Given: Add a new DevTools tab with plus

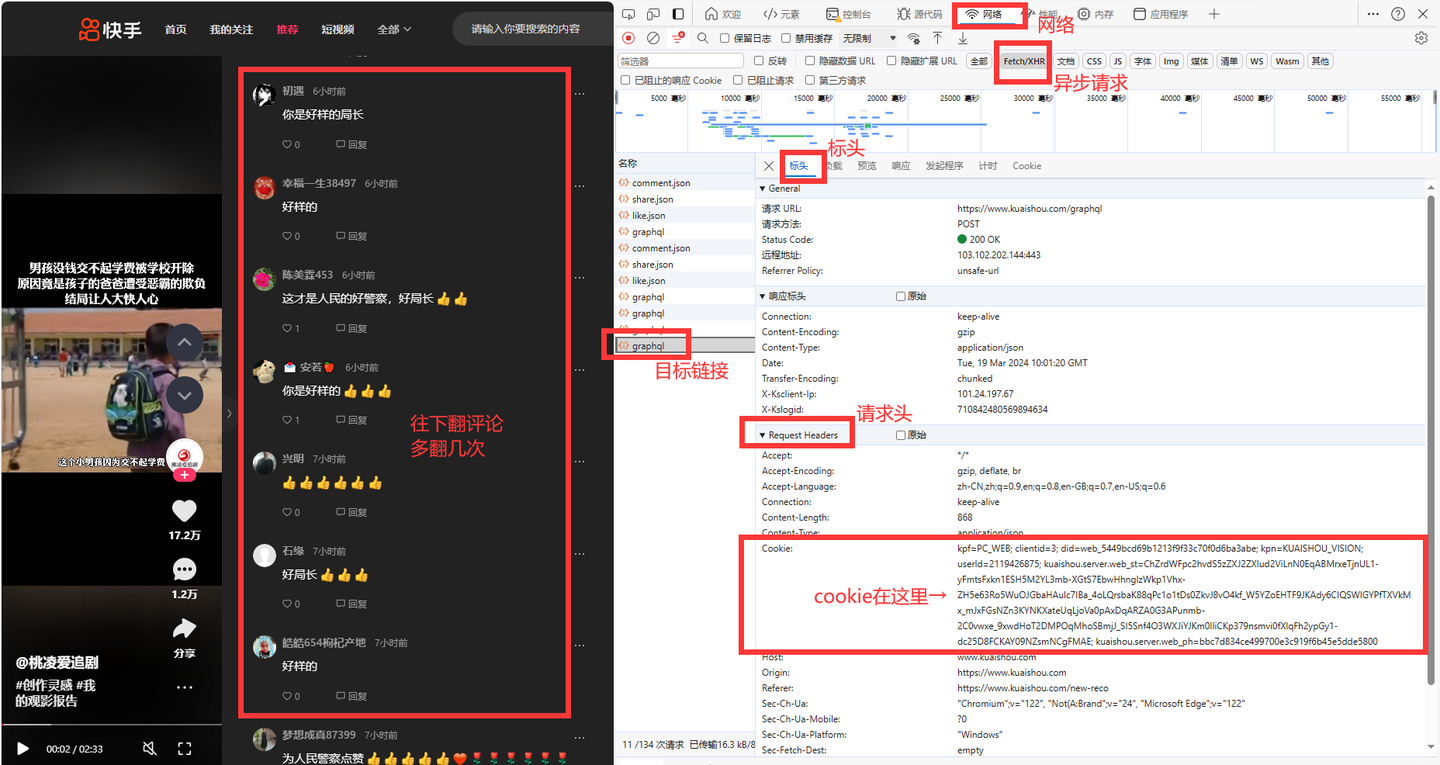Looking at the screenshot, I should coord(1214,14).
